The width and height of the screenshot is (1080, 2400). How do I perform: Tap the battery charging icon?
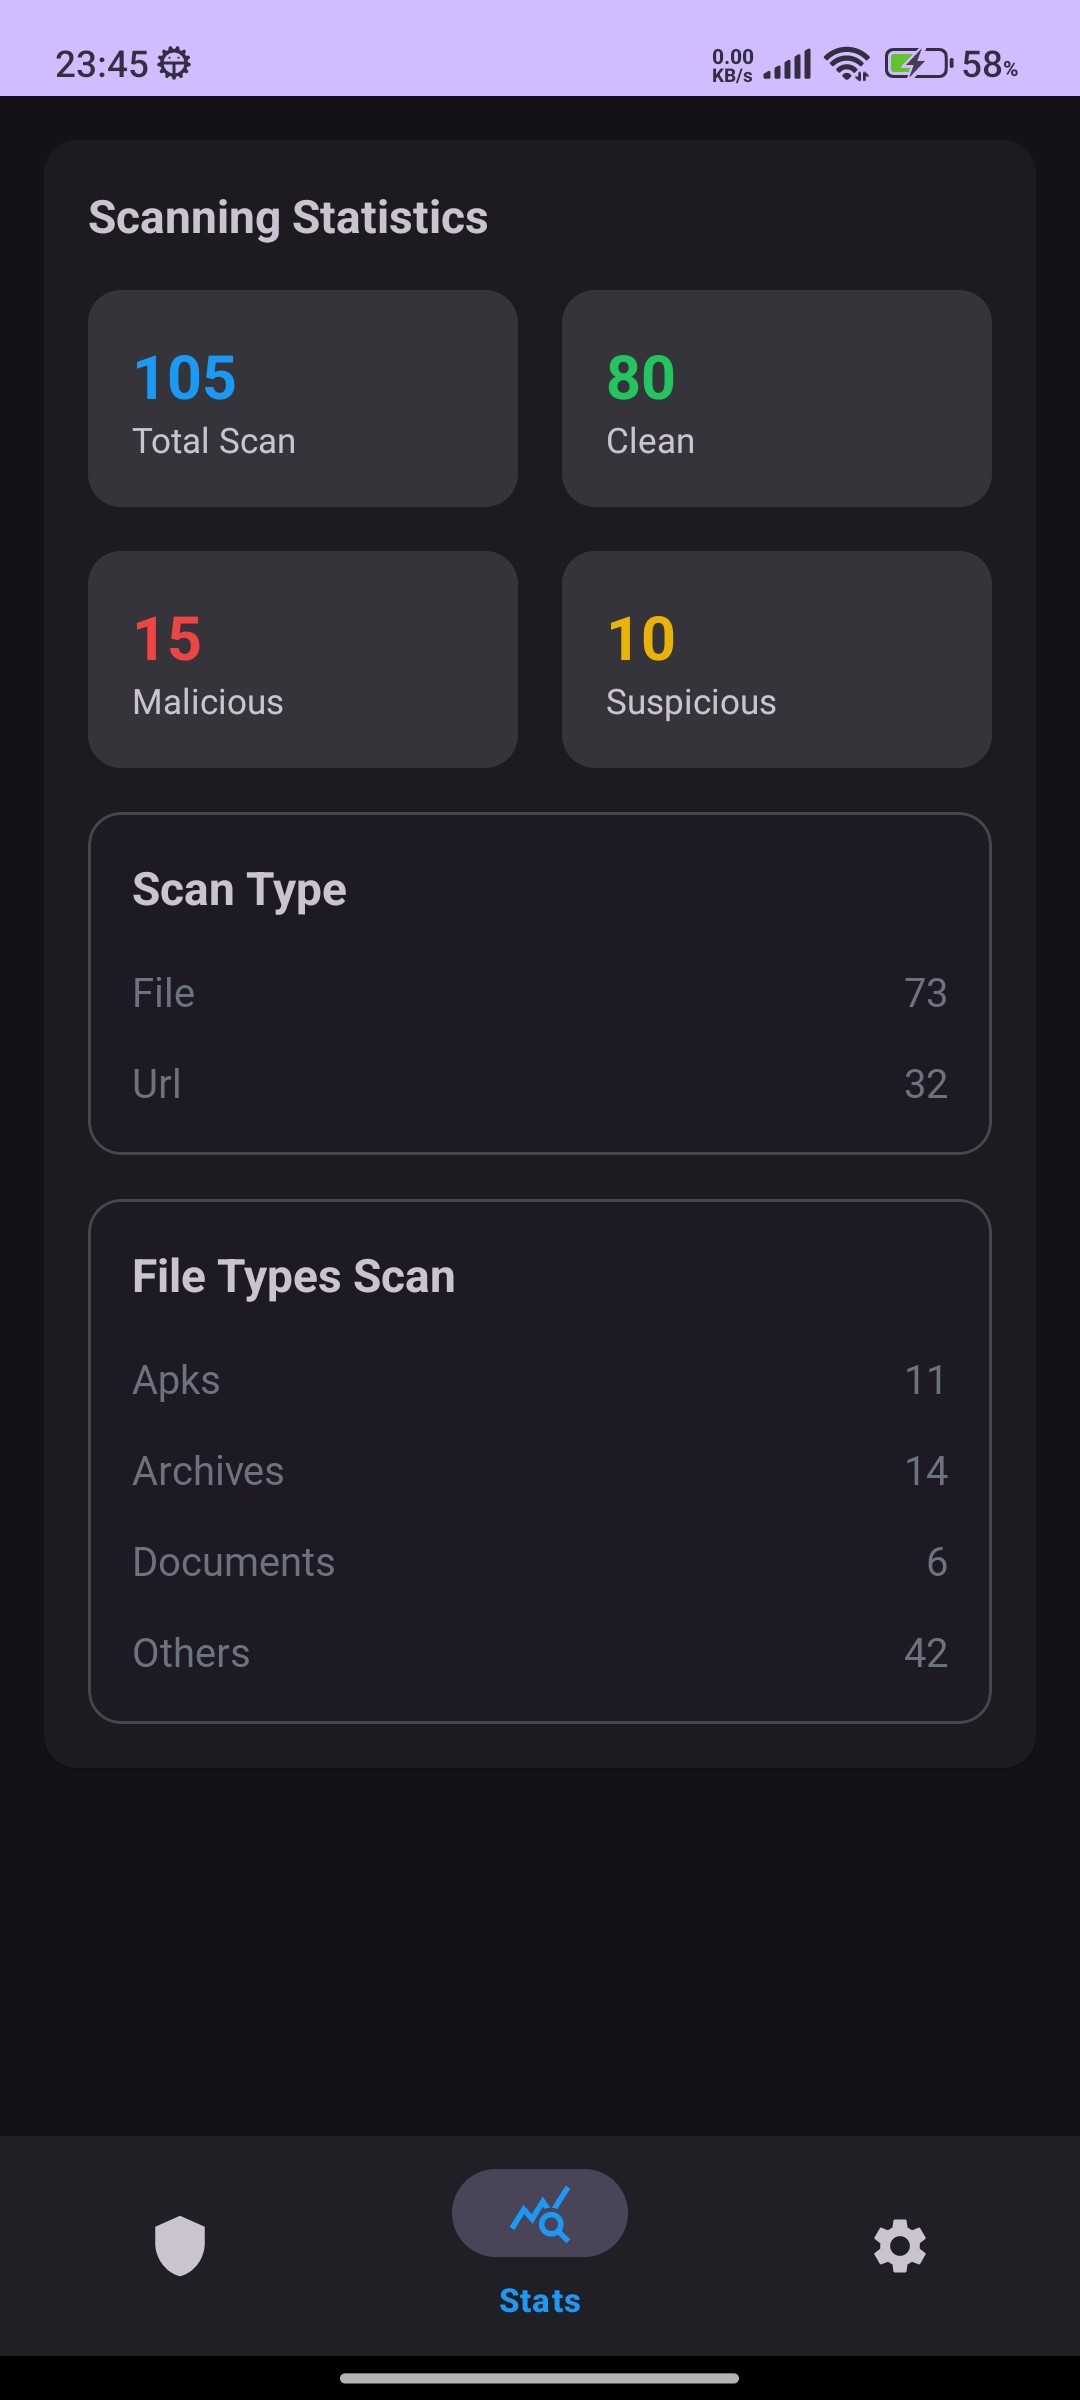(918, 64)
